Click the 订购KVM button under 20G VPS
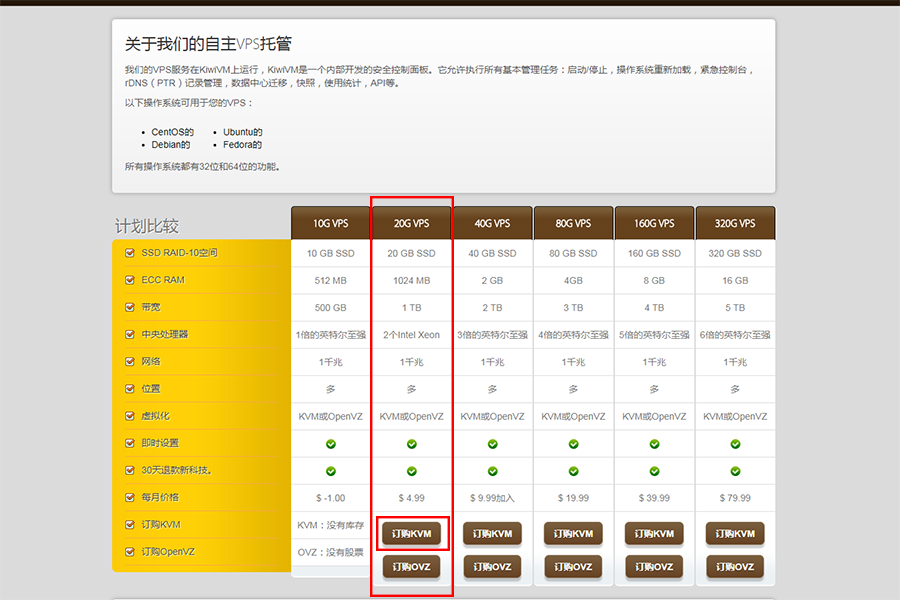This screenshot has width=900, height=600. 412,533
